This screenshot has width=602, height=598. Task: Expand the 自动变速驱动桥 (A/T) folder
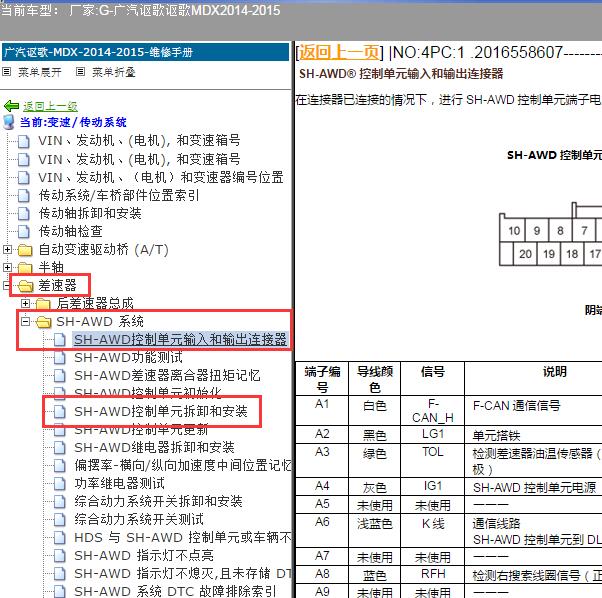tap(7, 250)
